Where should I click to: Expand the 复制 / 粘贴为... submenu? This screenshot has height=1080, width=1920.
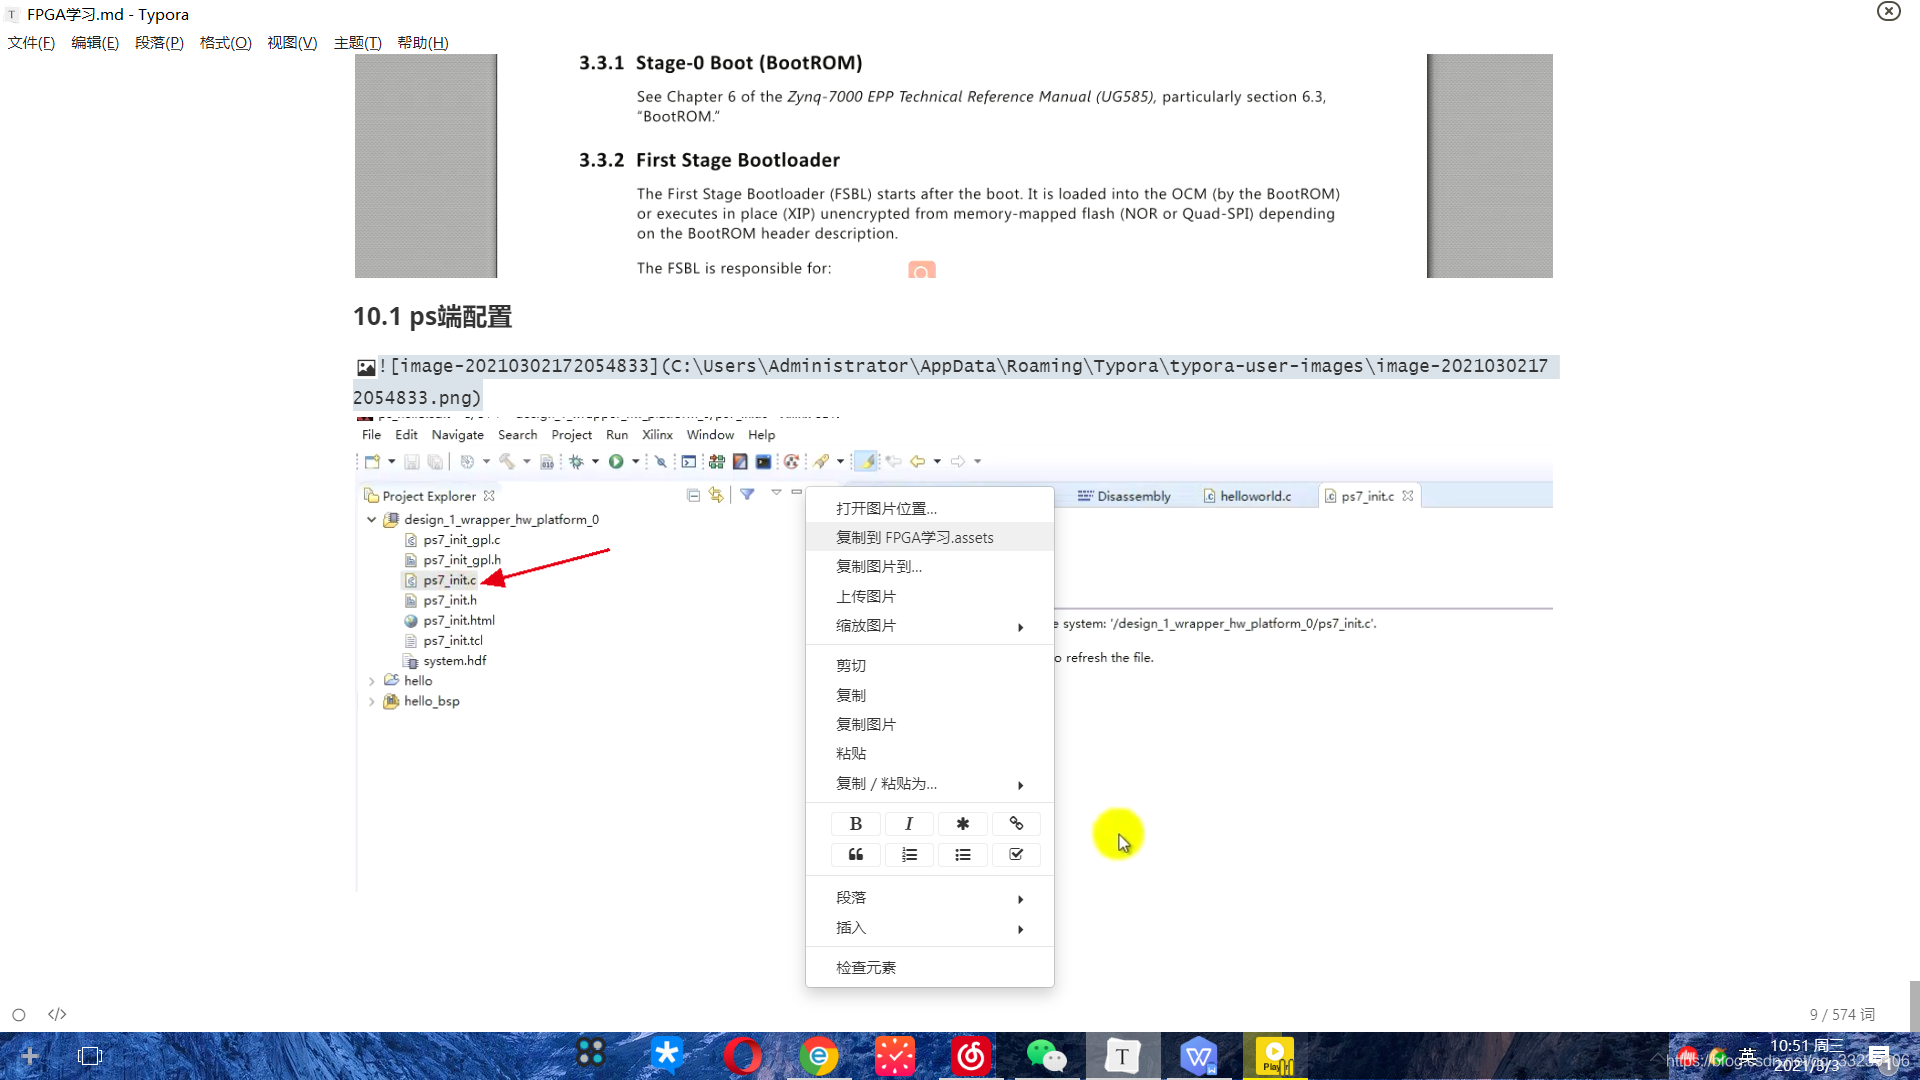tap(929, 784)
